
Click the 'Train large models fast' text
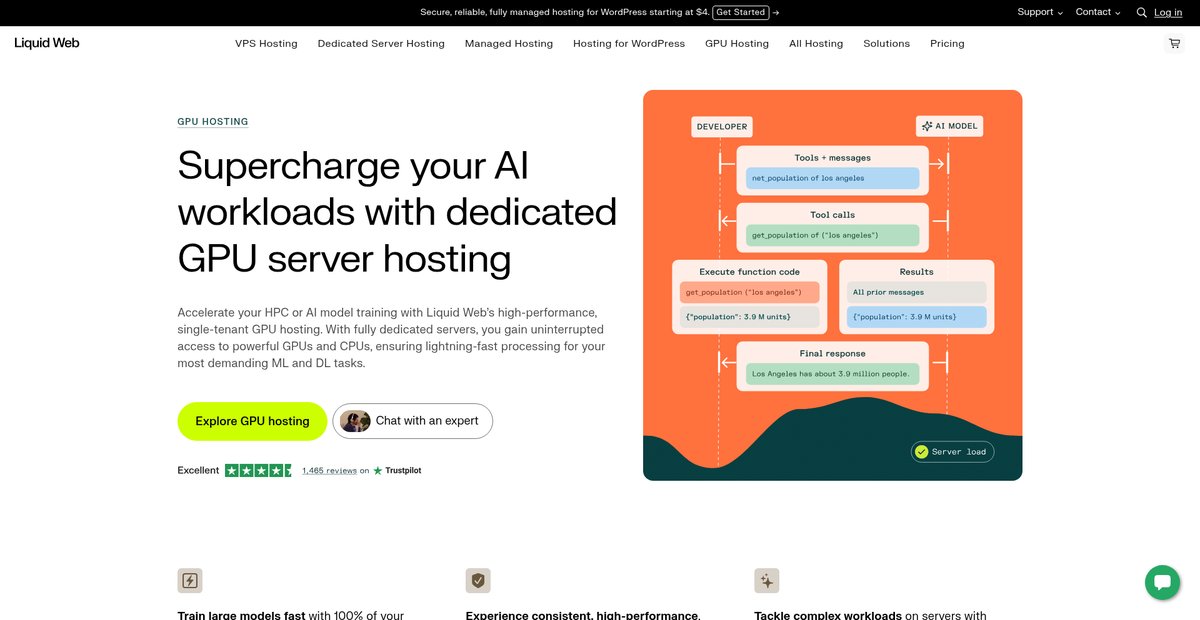coord(241,614)
